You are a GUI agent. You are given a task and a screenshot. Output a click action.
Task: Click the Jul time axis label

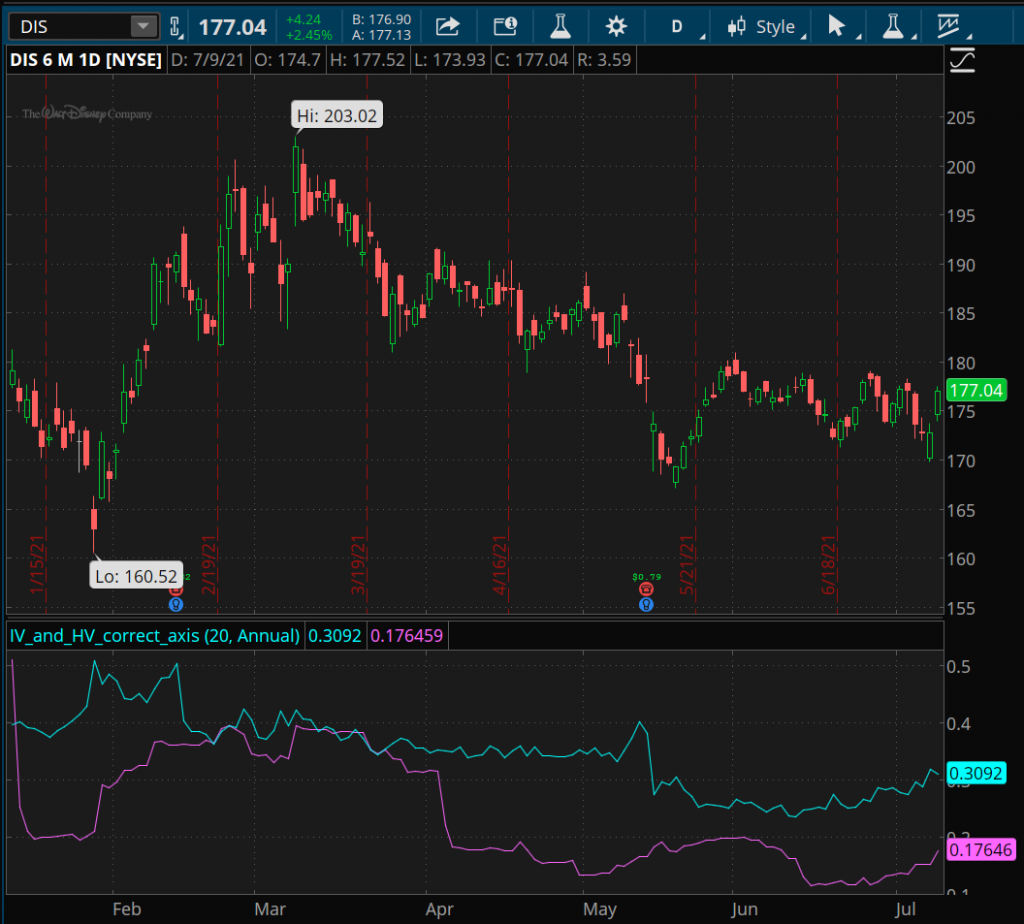906,909
